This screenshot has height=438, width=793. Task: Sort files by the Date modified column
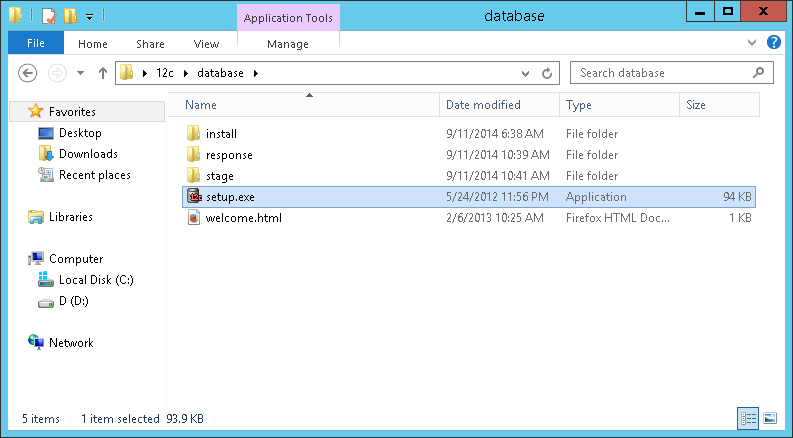click(483, 105)
